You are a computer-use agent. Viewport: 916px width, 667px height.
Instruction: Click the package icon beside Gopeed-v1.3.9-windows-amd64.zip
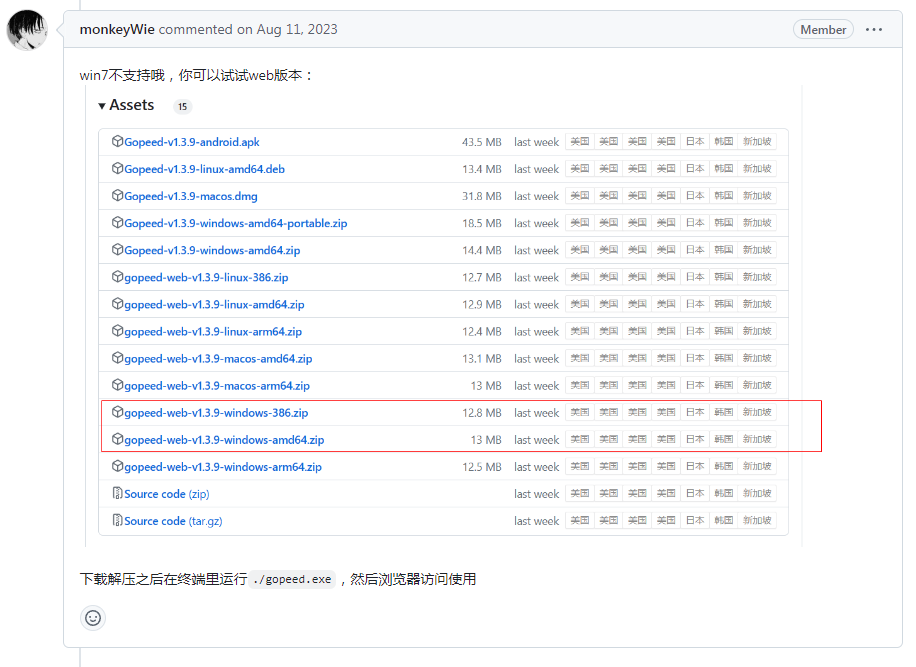[117, 249]
